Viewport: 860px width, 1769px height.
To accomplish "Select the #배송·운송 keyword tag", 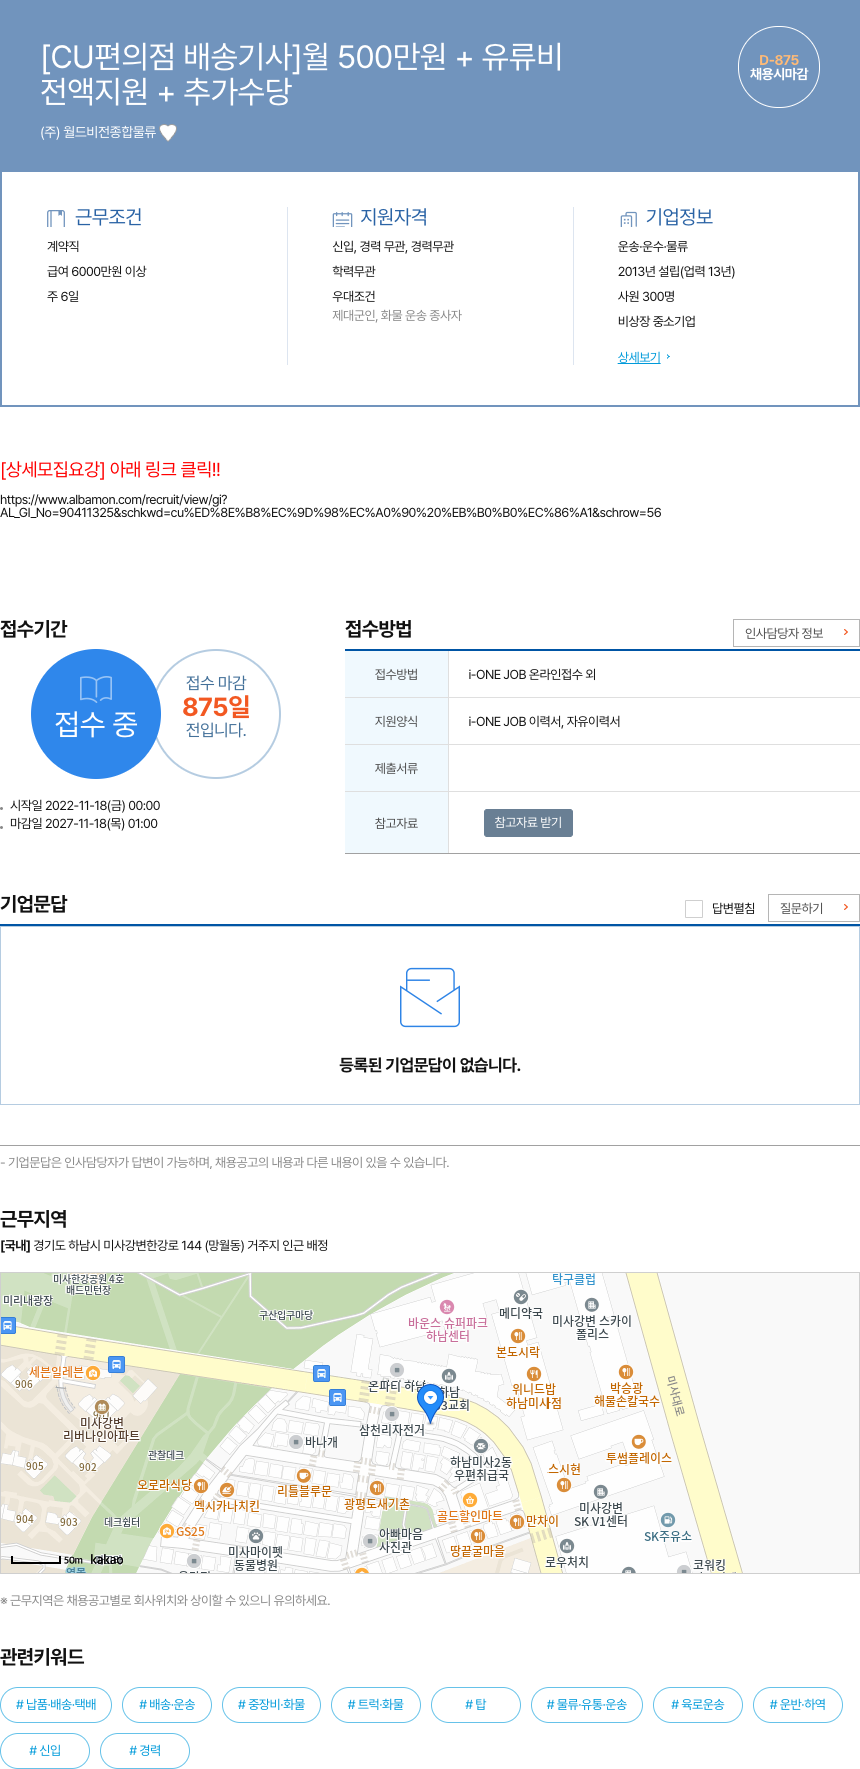I will click(167, 1704).
